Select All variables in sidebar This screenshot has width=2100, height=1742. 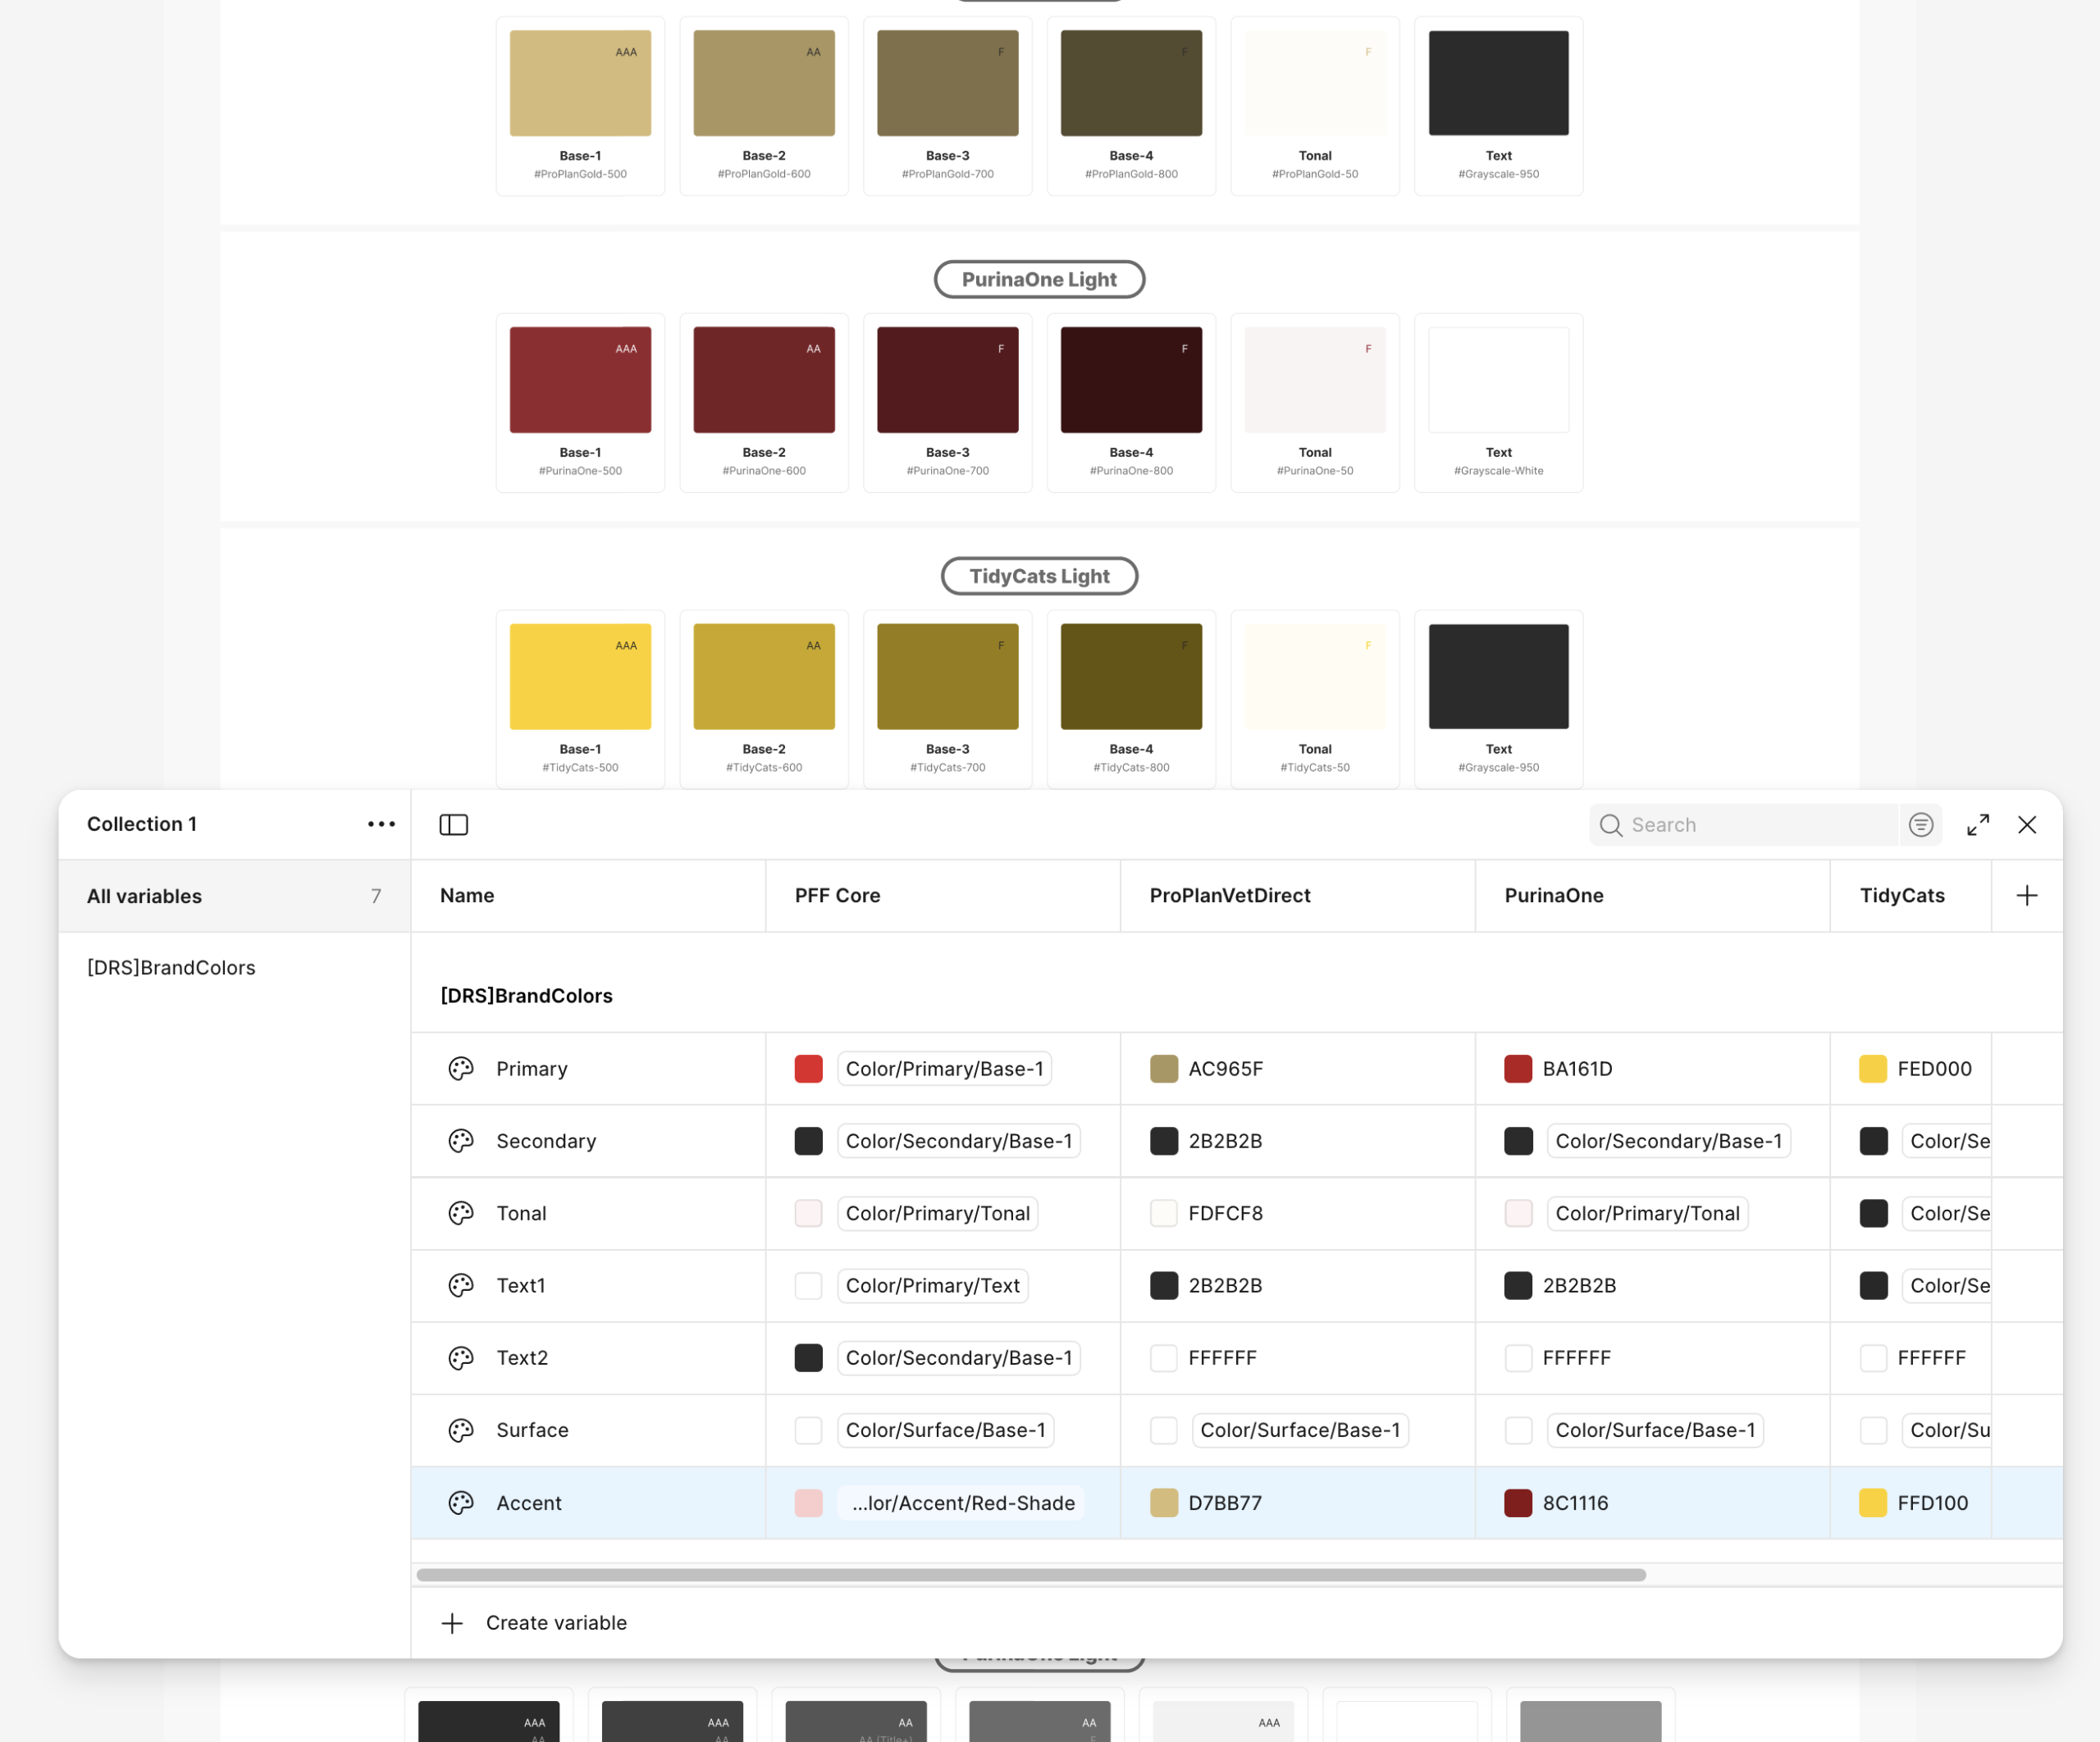coord(234,896)
